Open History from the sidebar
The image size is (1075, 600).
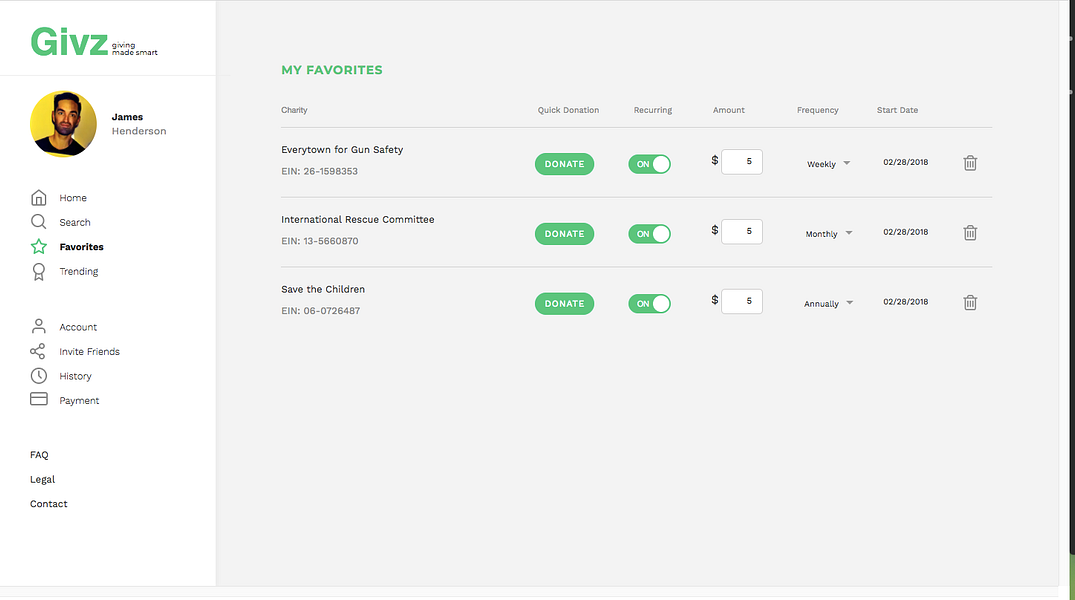click(x=75, y=376)
